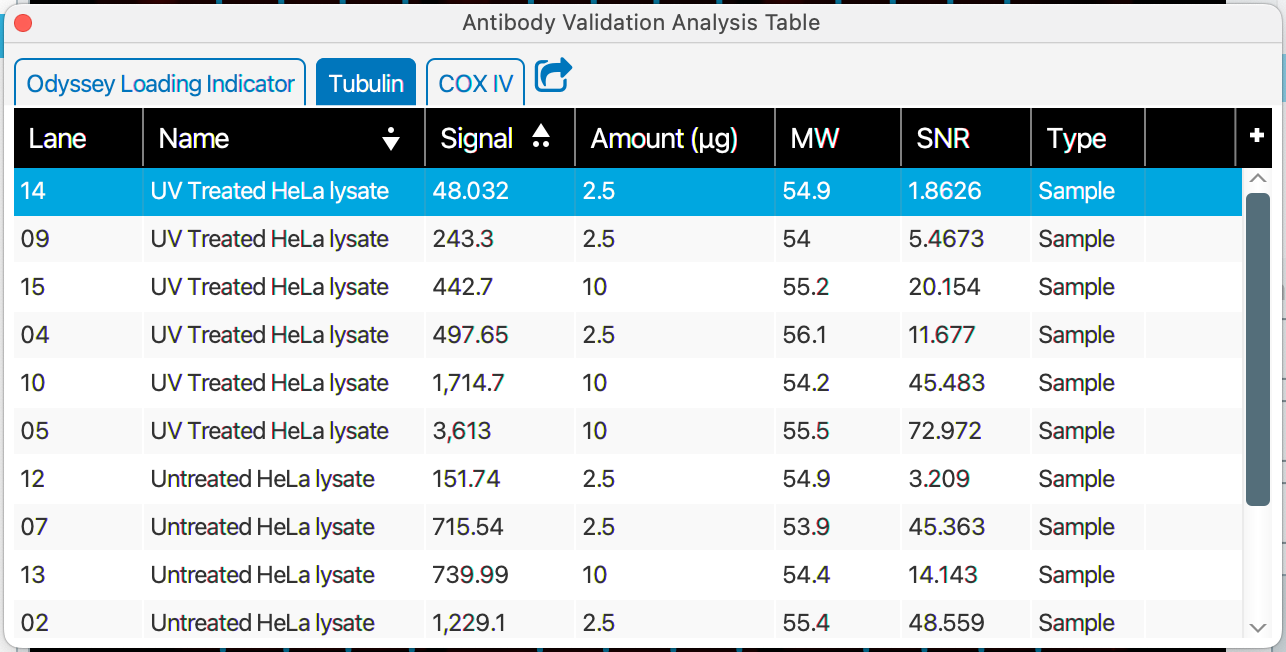Select the Tubulin tab
This screenshot has height=652, width=1286.
(366, 83)
